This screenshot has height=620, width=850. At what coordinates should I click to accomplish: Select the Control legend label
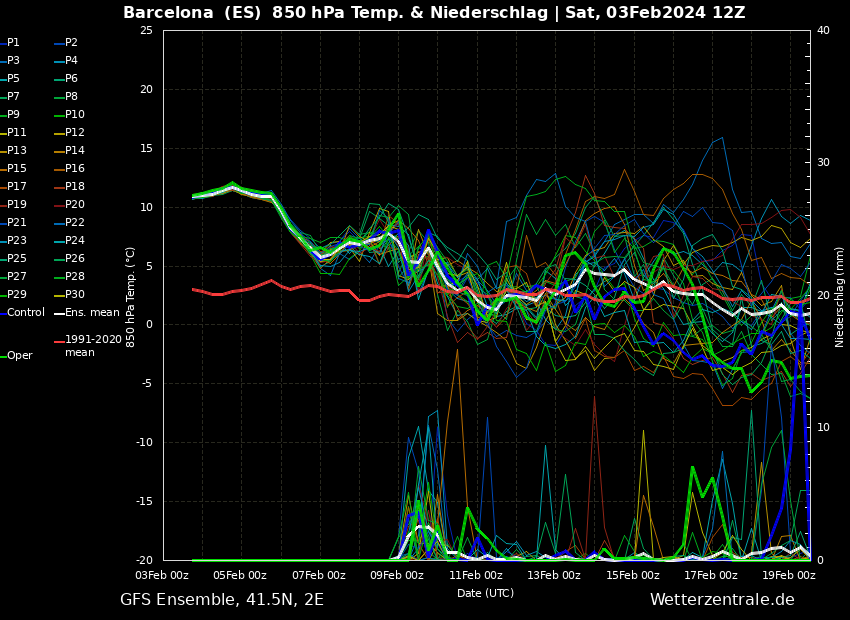[x=26, y=312]
